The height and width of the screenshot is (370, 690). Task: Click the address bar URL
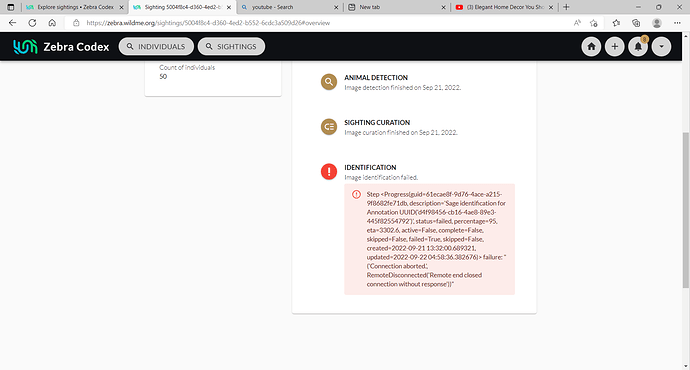(x=208, y=23)
